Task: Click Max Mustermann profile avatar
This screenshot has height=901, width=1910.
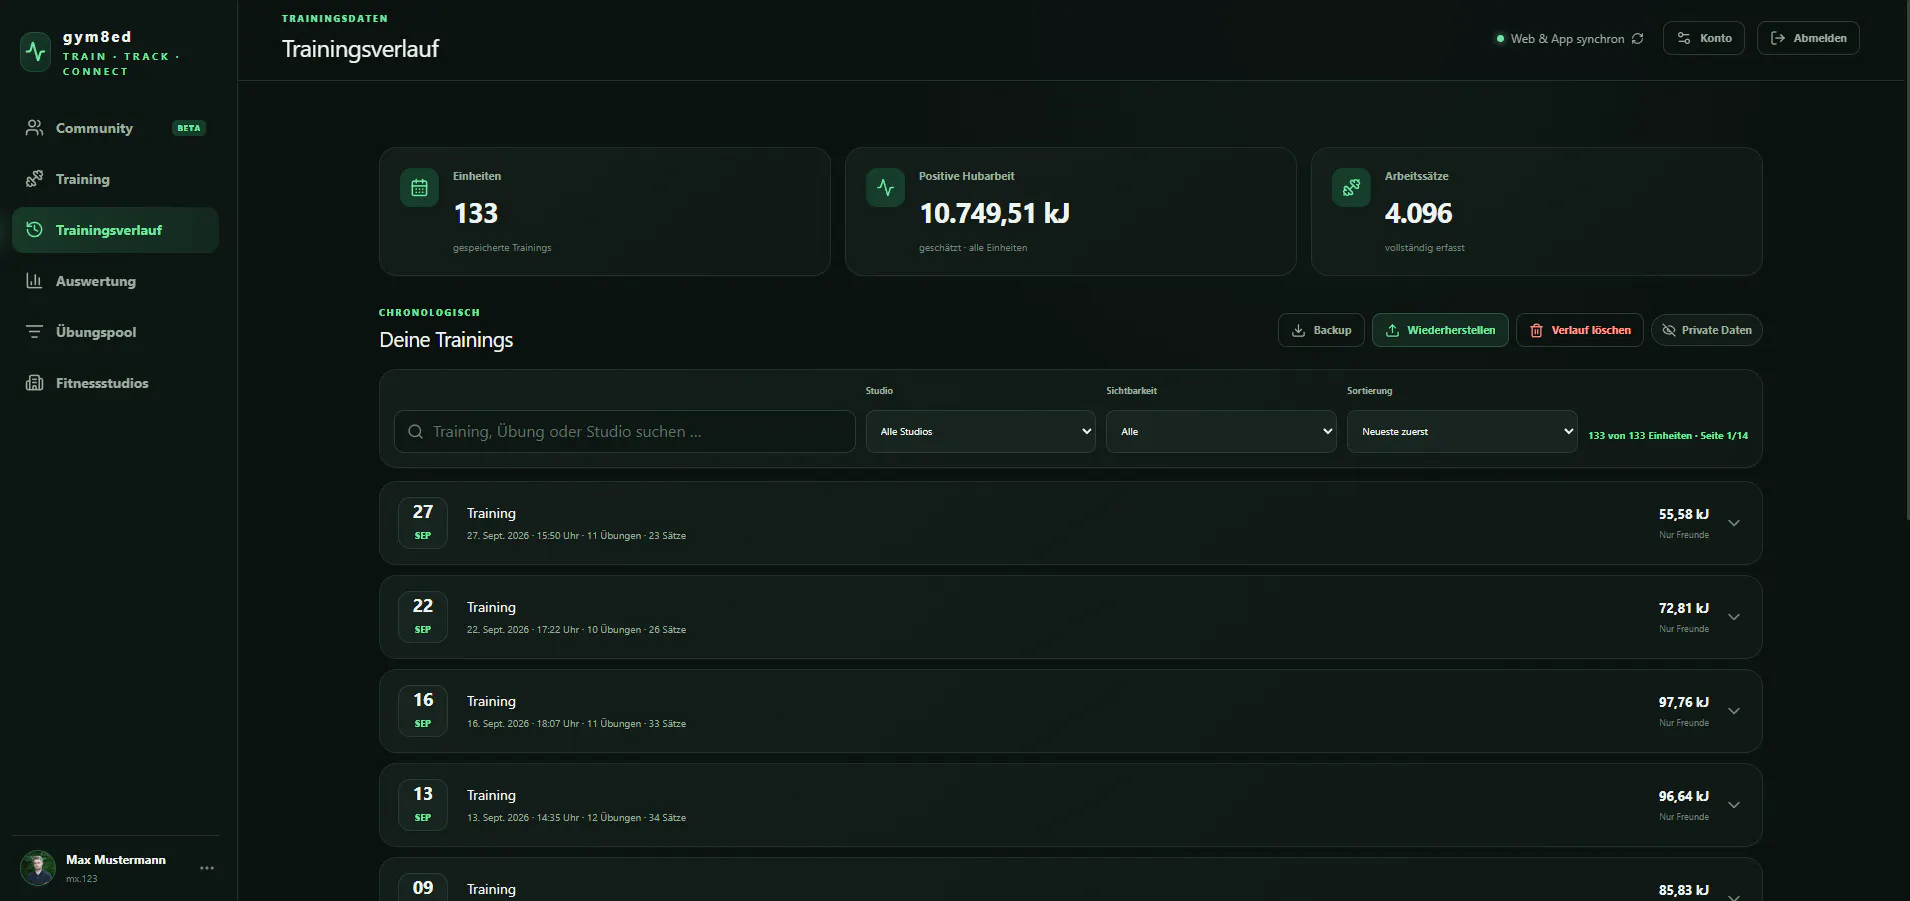Action: [x=38, y=868]
